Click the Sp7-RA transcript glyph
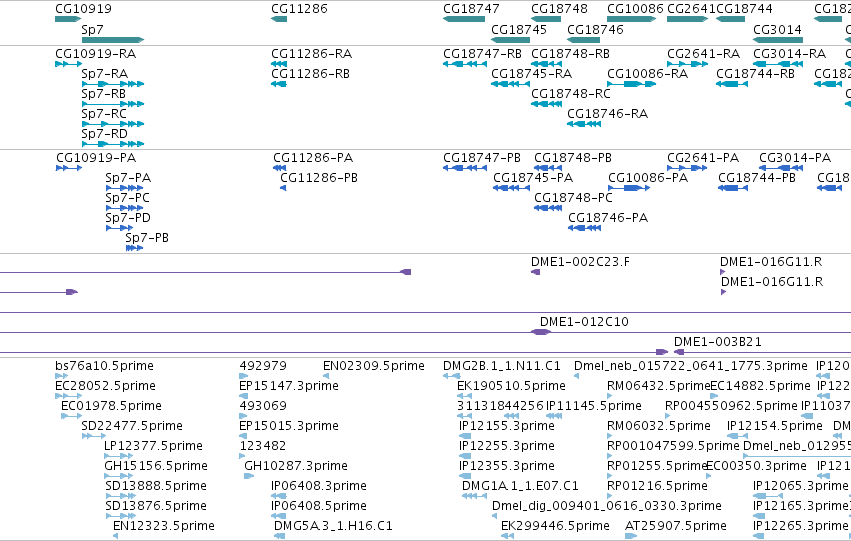This screenshot has width=851, height=541. pos(112,84)
